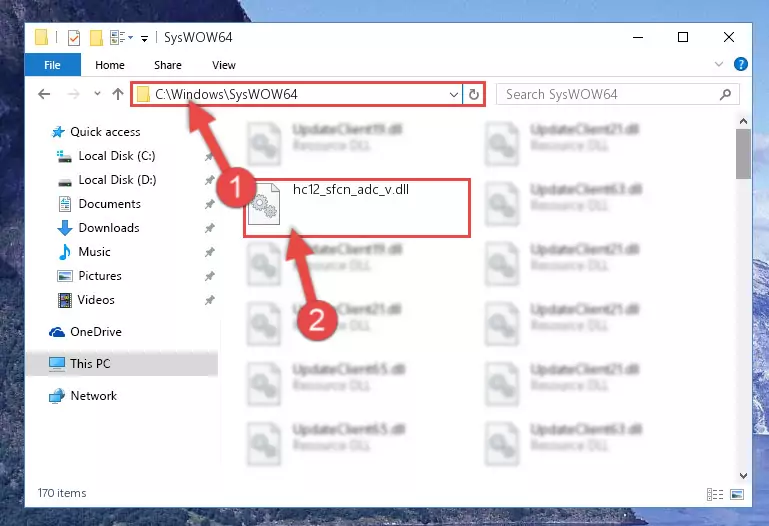The image size is (769, 526).
Task: Close the SysWOW64 window
Action: (729, 37)
